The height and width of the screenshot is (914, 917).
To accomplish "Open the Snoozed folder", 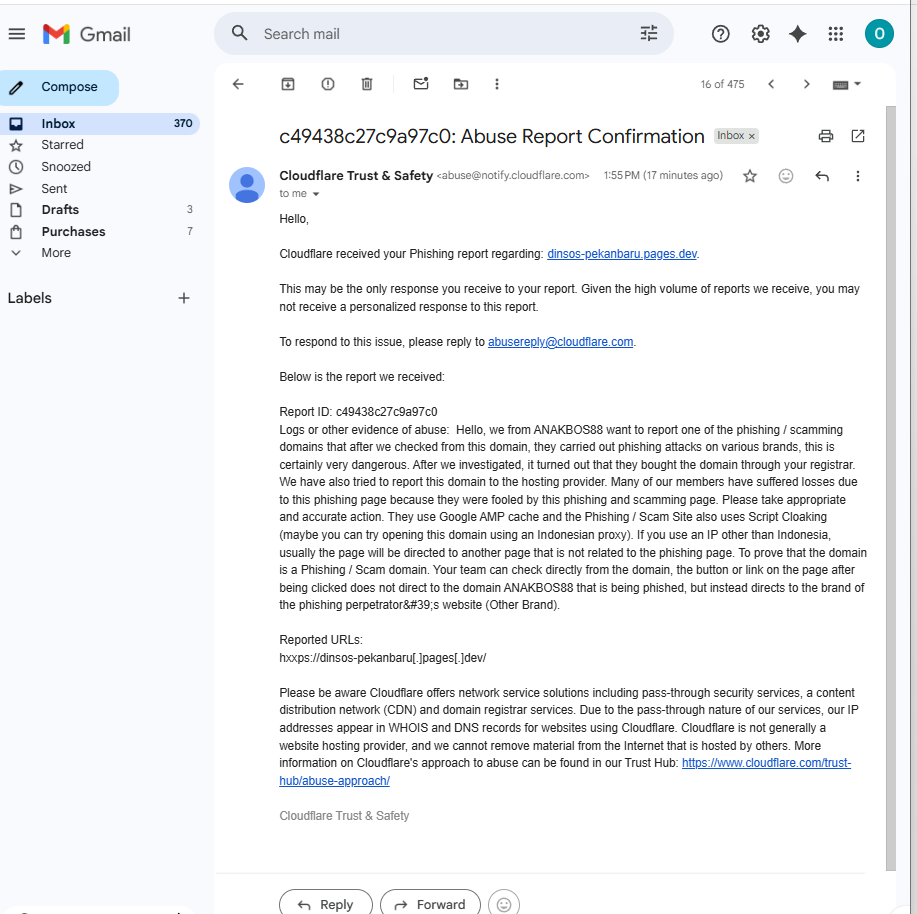I will pos(66,167).
